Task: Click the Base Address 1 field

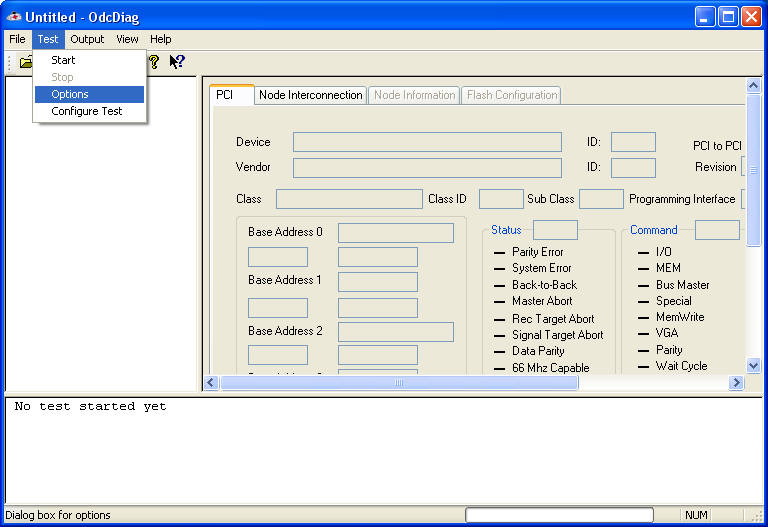Action: pos(378,282)
